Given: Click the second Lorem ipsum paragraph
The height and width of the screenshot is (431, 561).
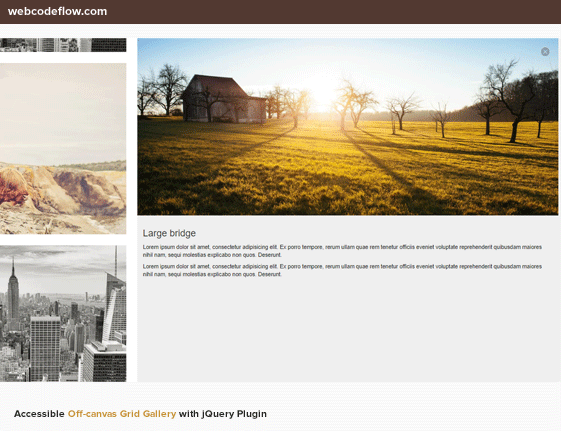Looking at the screenshot, I should pyautogui.click(x=342, y=270).
